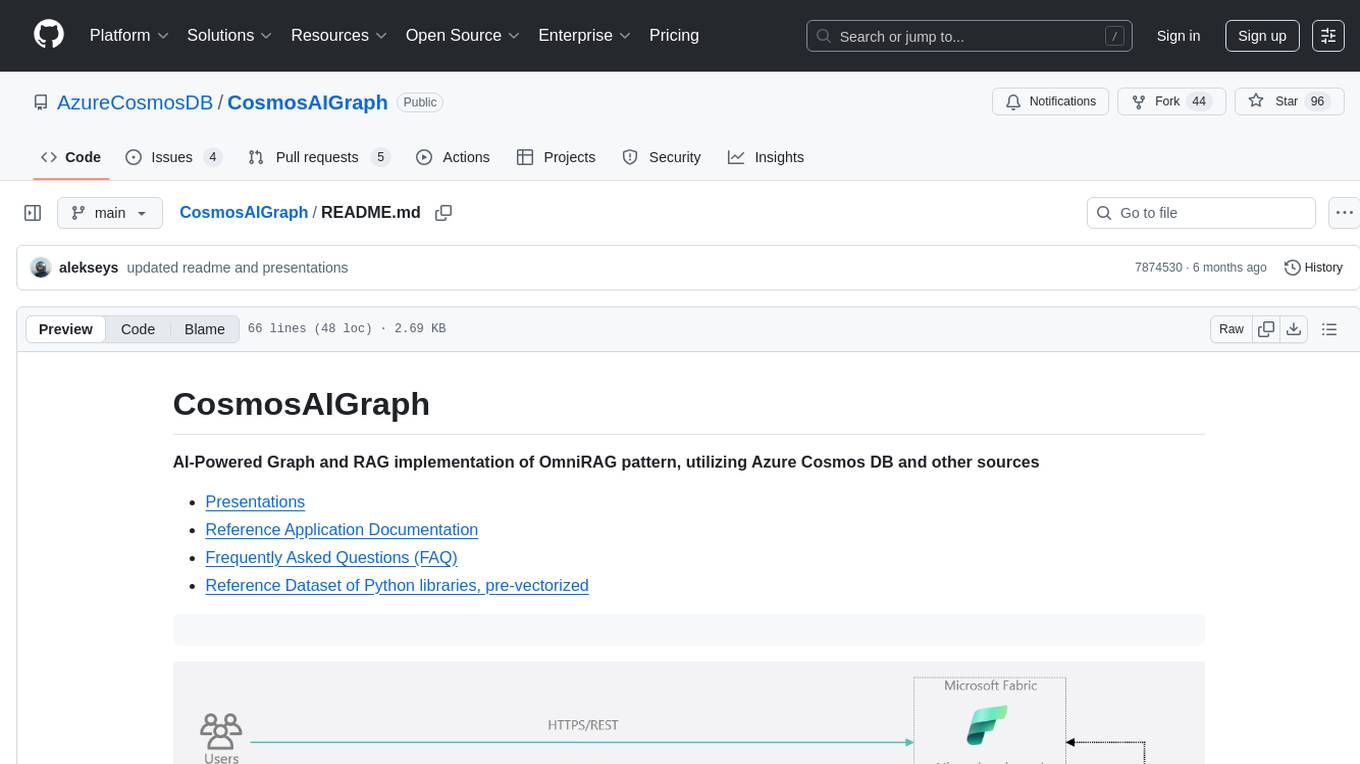Open the Presentations link

point(255,502)
